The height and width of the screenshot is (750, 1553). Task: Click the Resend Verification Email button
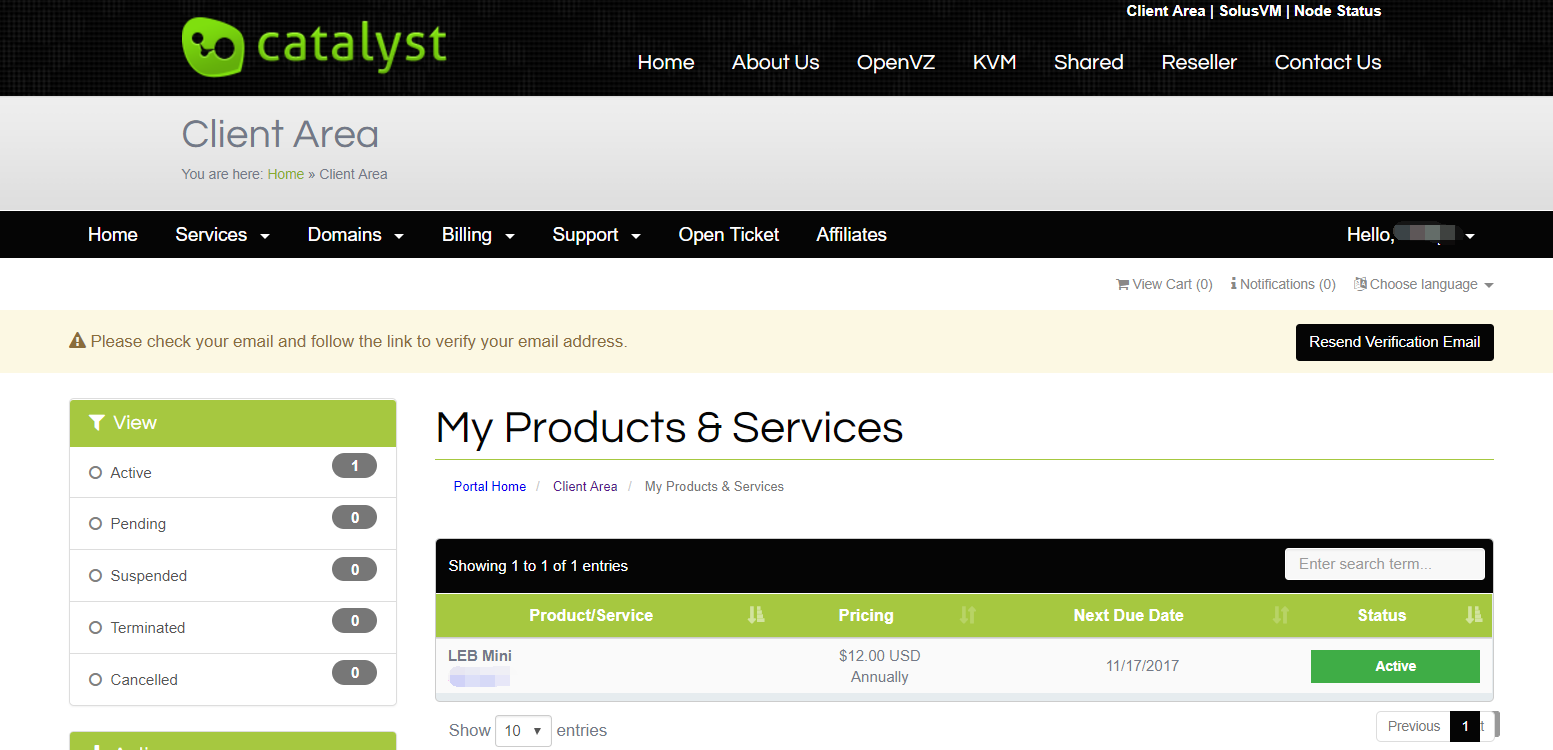coord(1395,342)
